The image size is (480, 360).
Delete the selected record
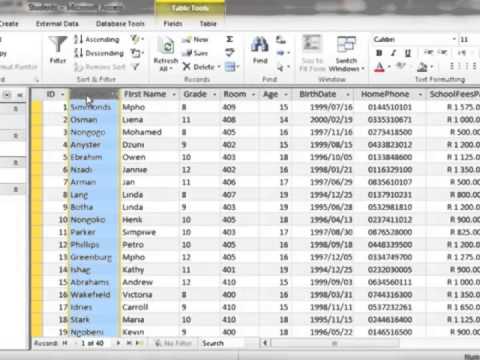point(202,67)
